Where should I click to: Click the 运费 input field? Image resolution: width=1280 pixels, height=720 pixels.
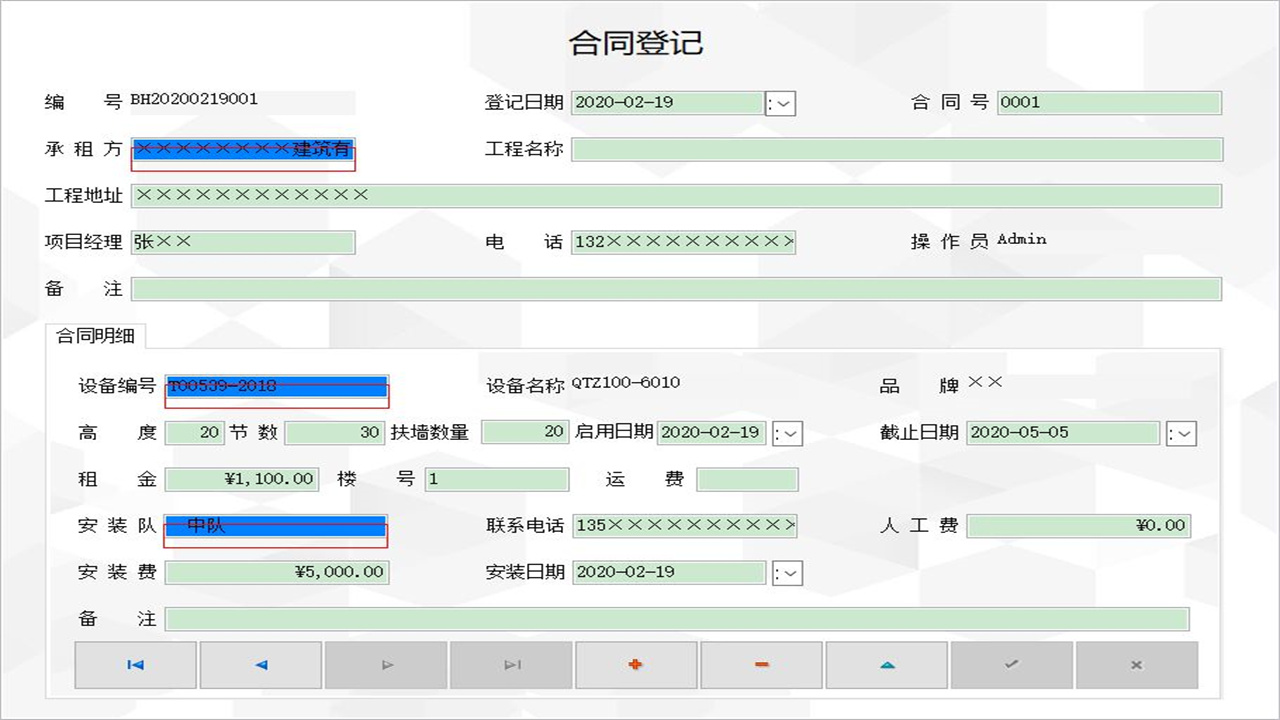[x=747, y=479]
